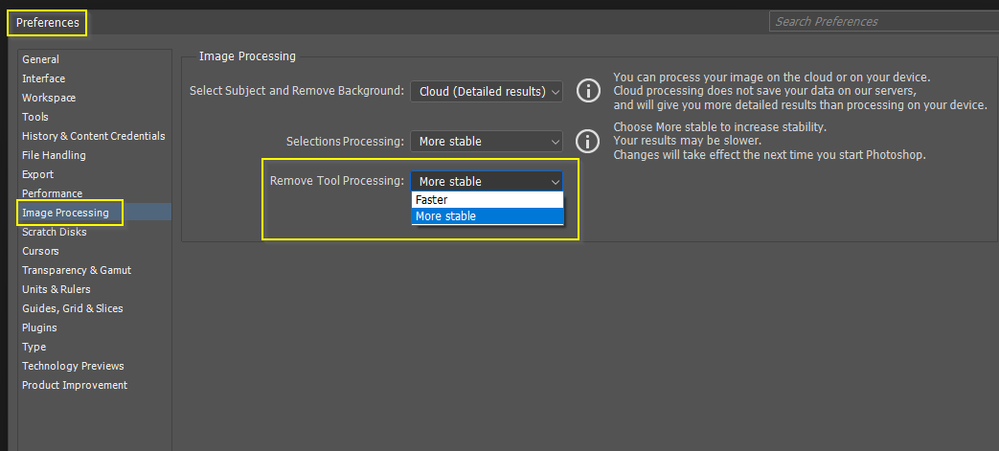
Task: Choose the More stable list option
Action: tap(487, 216)
